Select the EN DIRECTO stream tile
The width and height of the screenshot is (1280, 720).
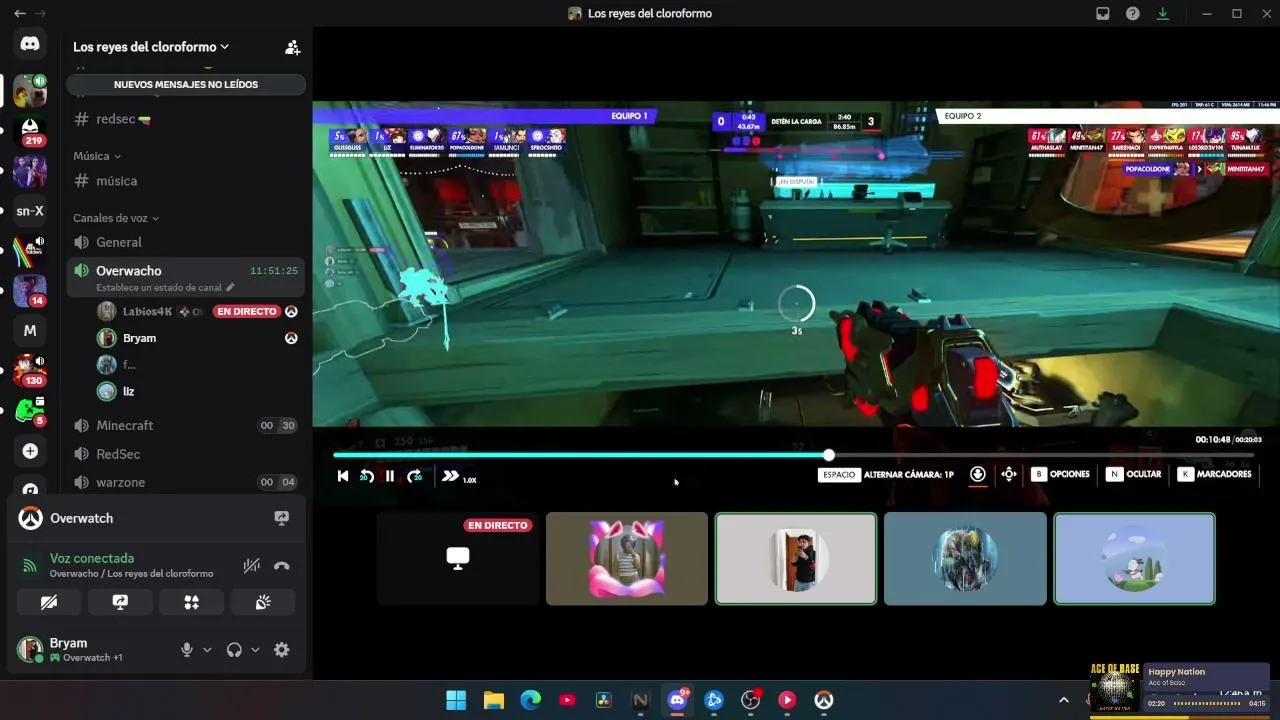[x=458, y=559]
